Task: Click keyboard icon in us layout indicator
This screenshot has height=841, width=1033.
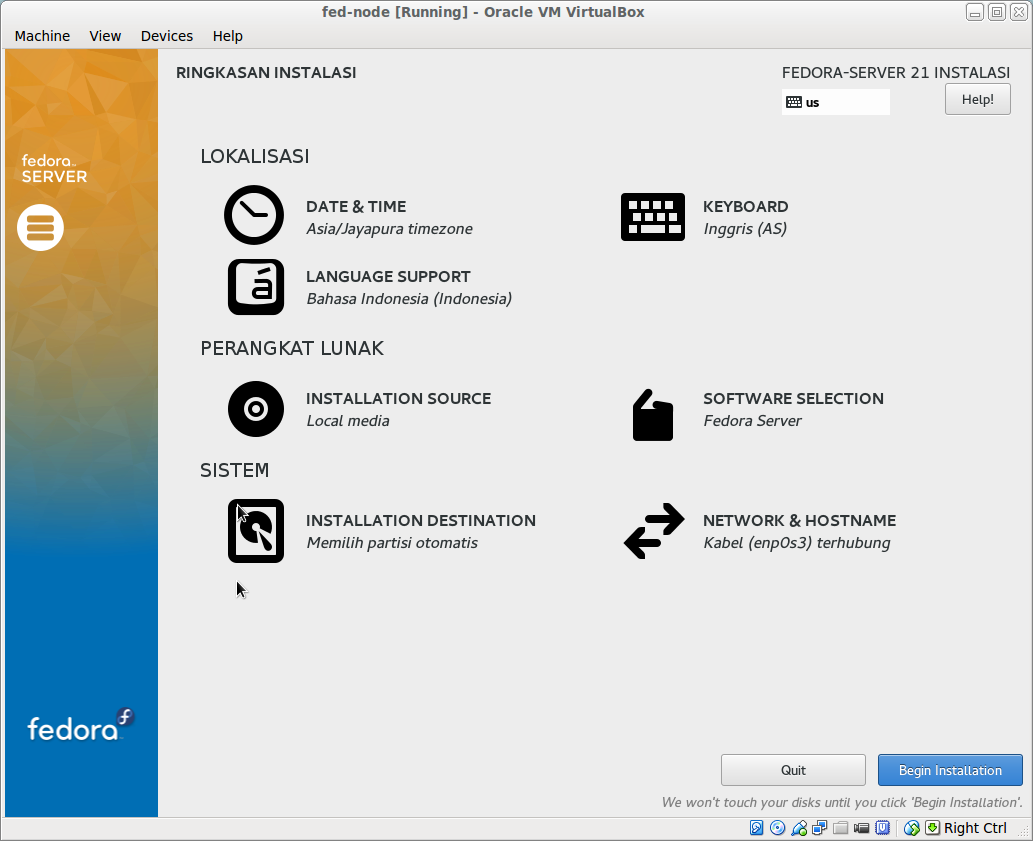Action: coord(794,102)
